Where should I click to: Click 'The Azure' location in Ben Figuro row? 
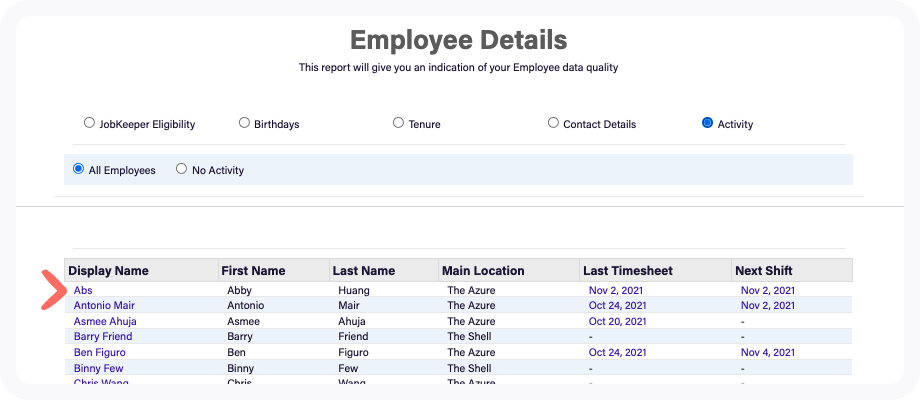pyautogui.click(x=471, y=352)
